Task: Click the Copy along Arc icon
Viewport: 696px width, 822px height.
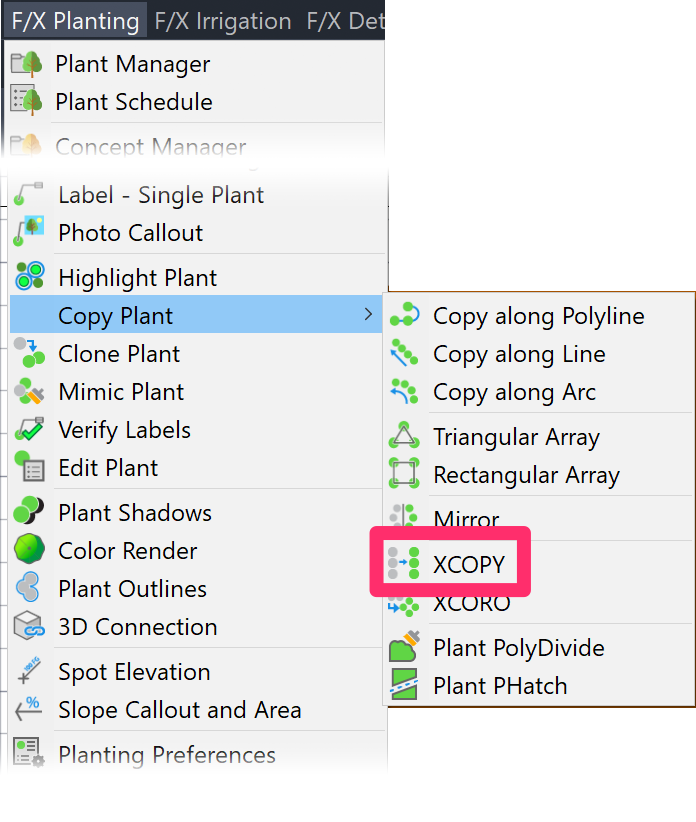Action: [x=404, y=392]
